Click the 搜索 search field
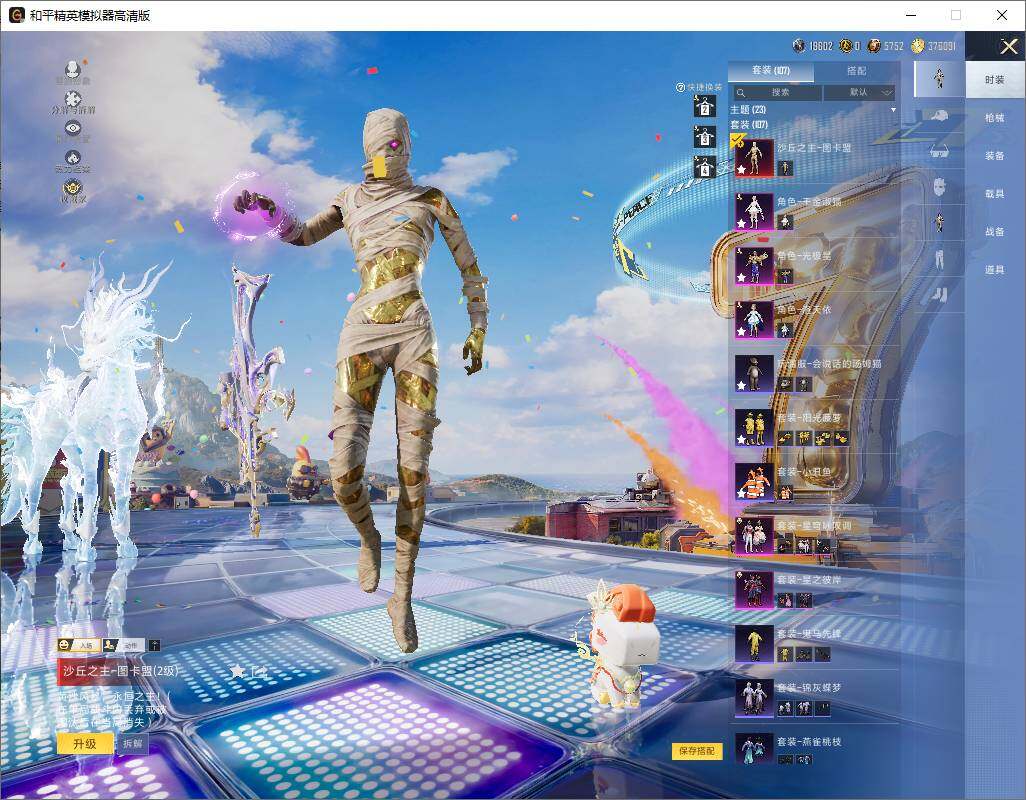This screenshot has height=800, width=1026. pos(777,93)
